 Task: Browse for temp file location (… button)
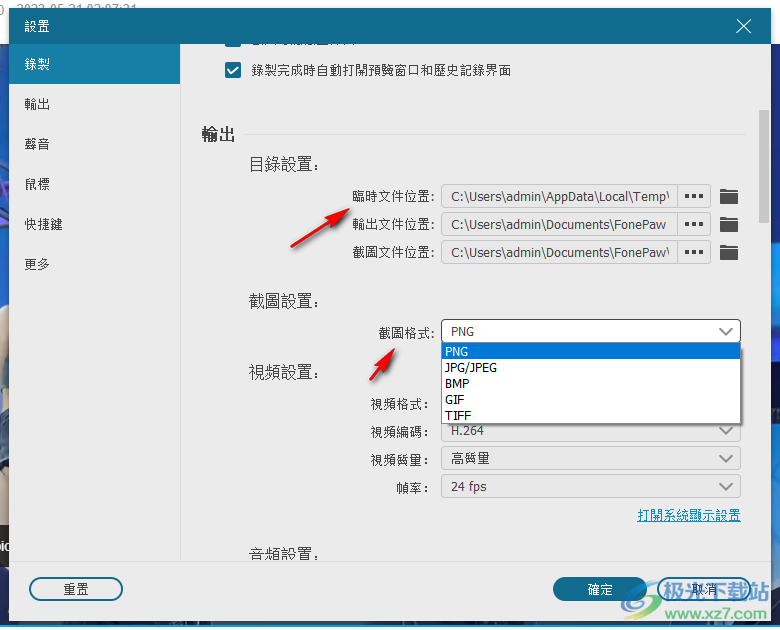[x=693, y=196]
